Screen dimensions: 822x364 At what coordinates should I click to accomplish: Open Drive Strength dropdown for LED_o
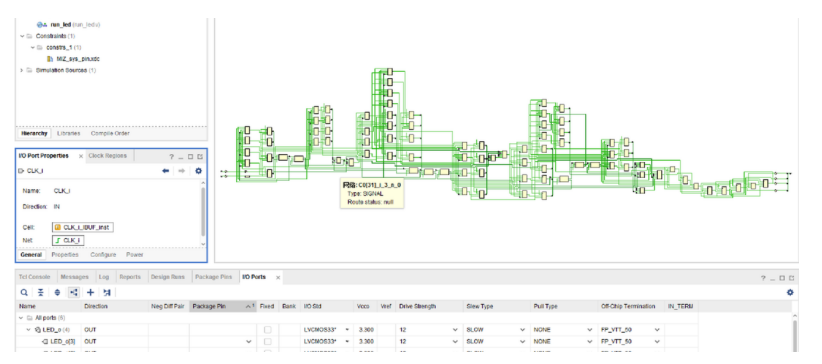point(455,330)
